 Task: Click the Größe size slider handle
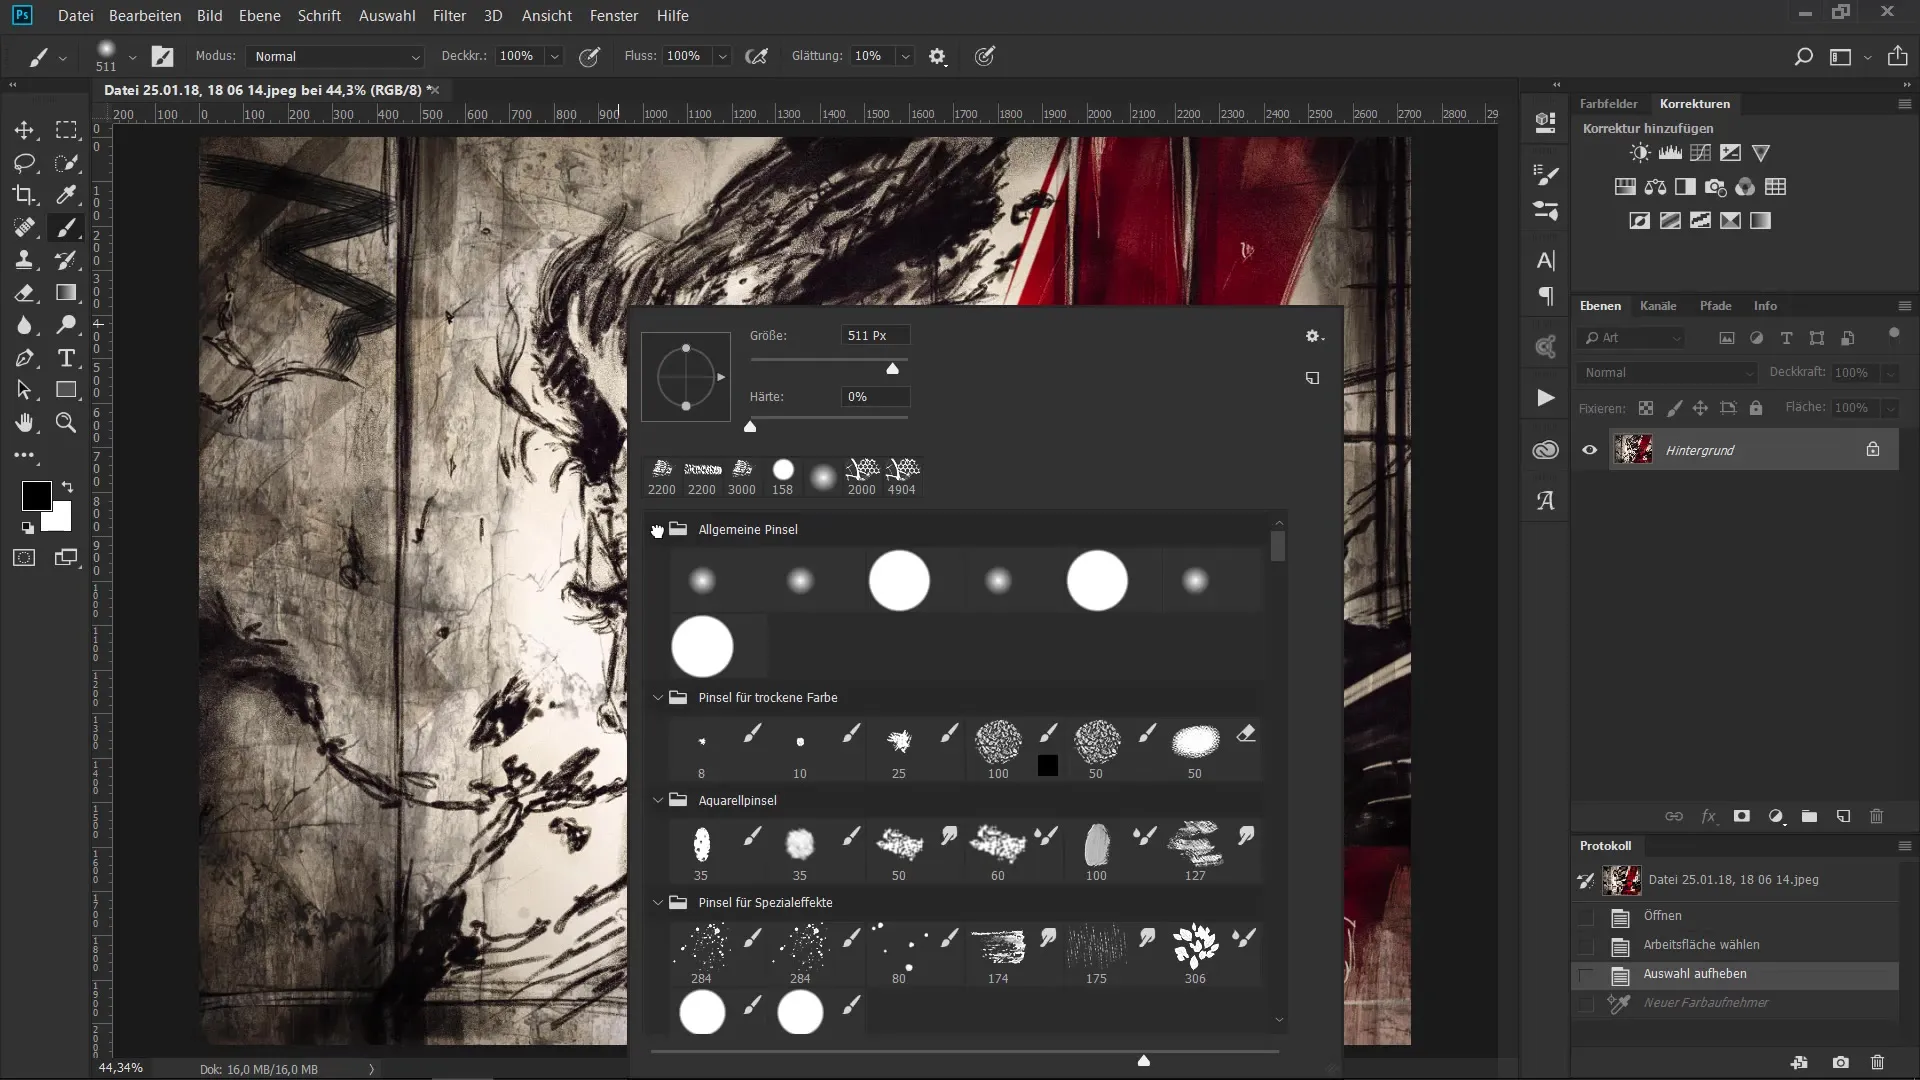[892, 369]
